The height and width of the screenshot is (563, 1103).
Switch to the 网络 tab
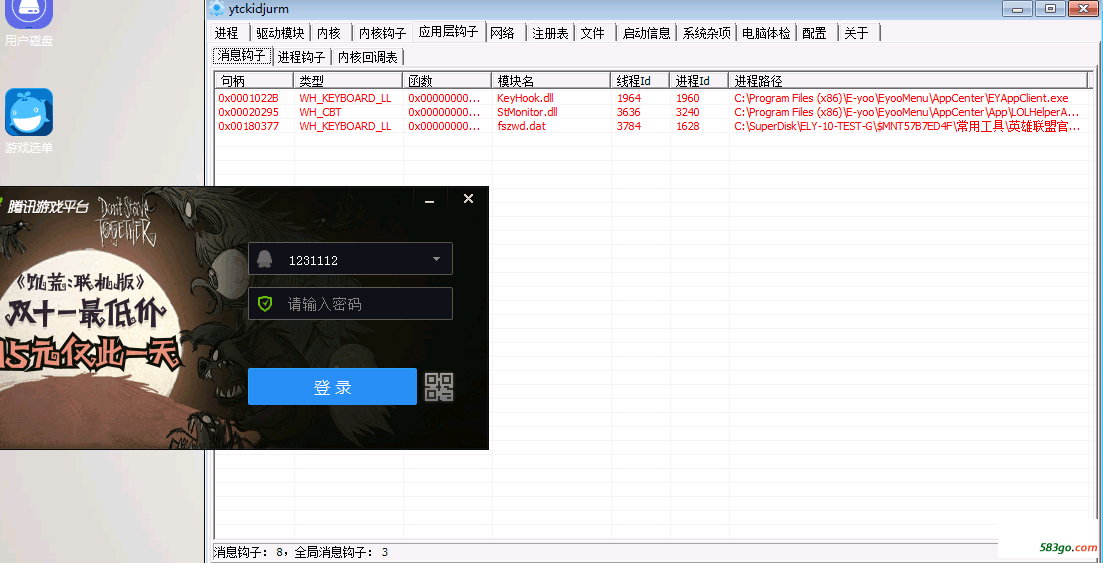pos(502,33)
